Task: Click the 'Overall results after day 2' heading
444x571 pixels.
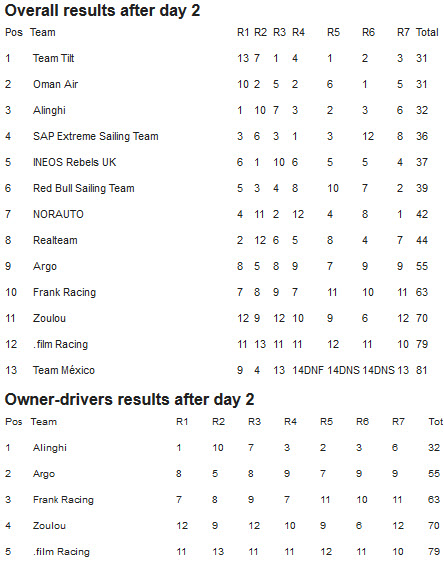Action: (102, 11)
